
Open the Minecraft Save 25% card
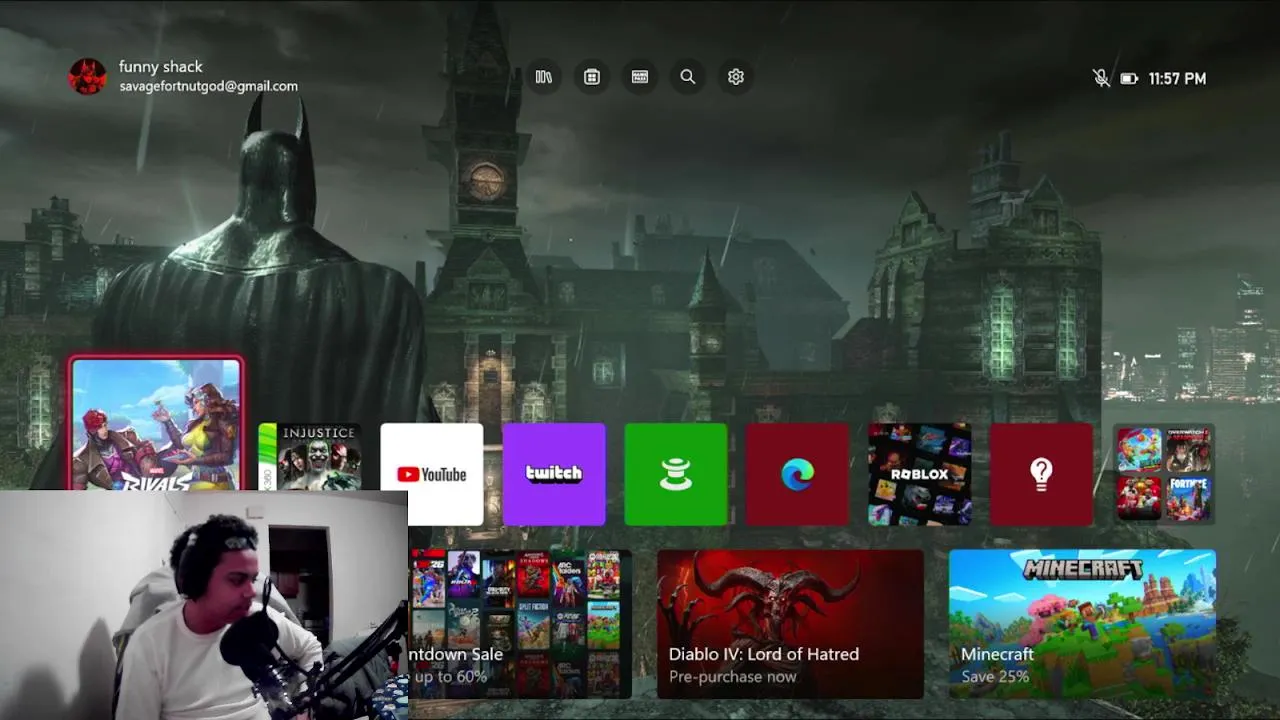(1082, 624)
